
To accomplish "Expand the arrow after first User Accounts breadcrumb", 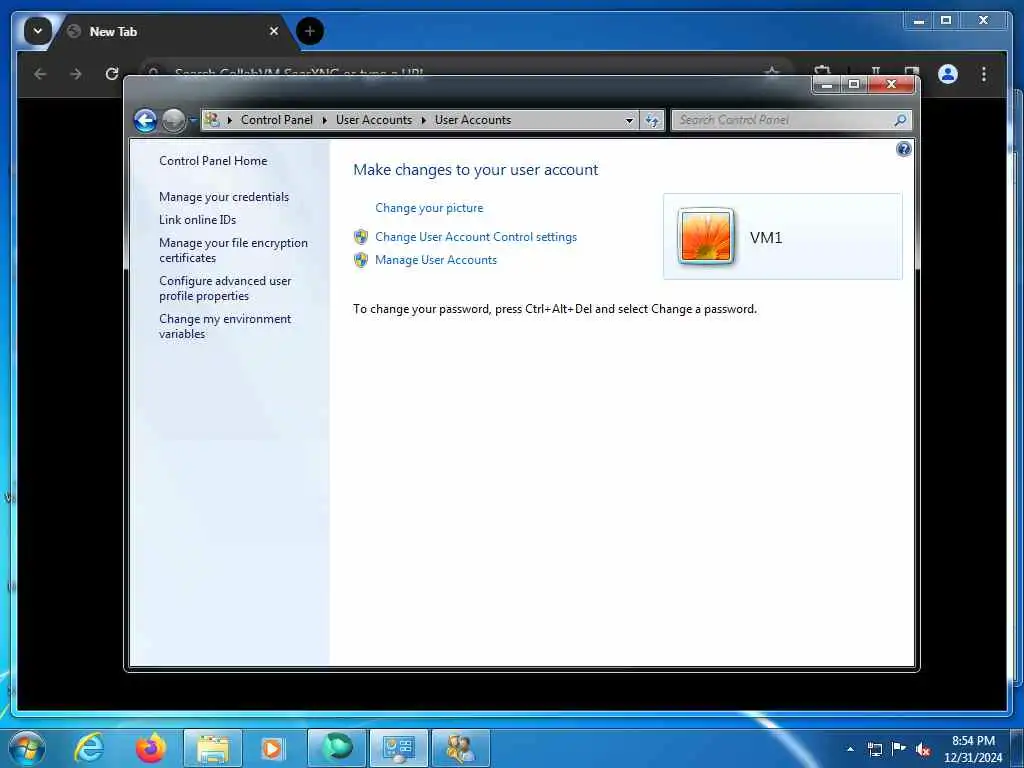I will coord(423,120).
